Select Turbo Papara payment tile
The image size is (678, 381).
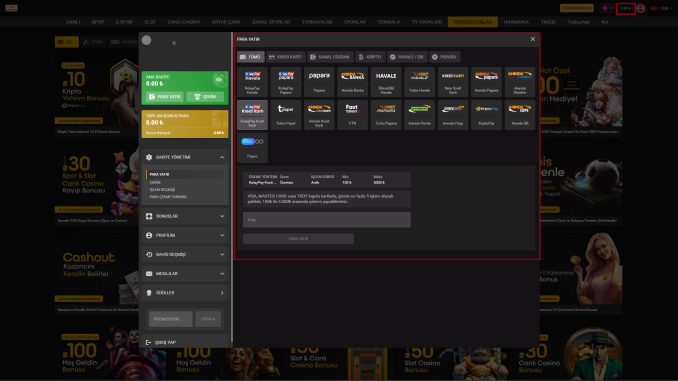click(x=386, y=115)
